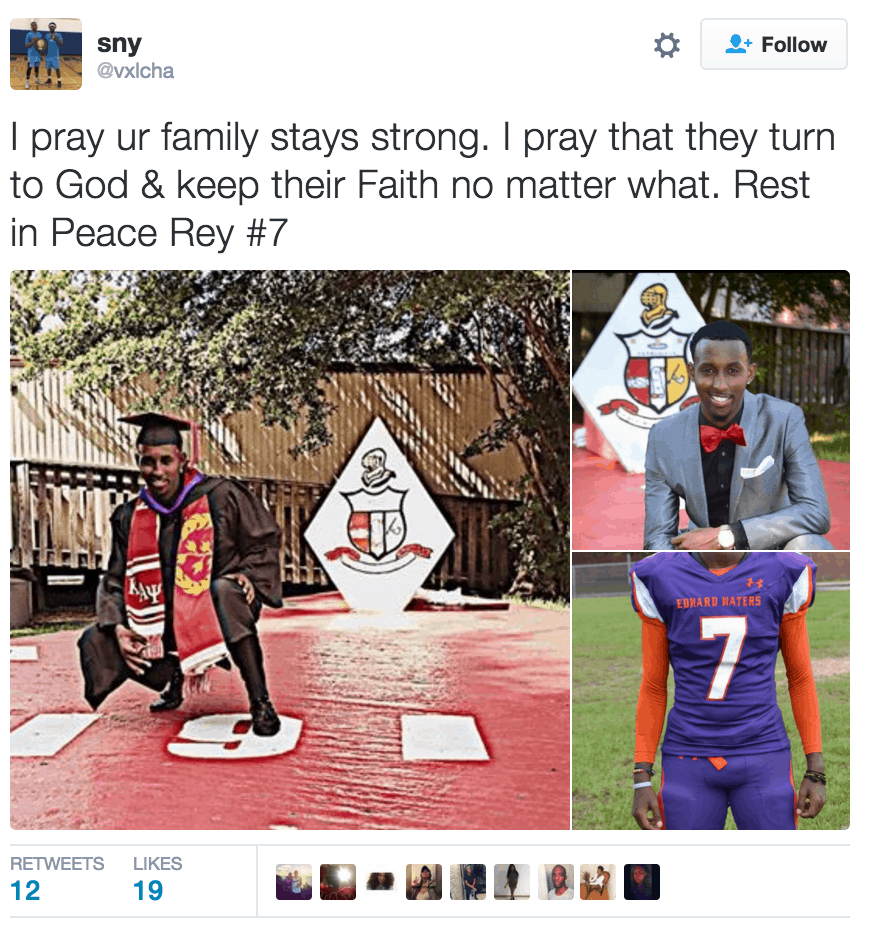874x936 pixels.
Task: Open the first liker avatar
Action: (x=294, y=882)
